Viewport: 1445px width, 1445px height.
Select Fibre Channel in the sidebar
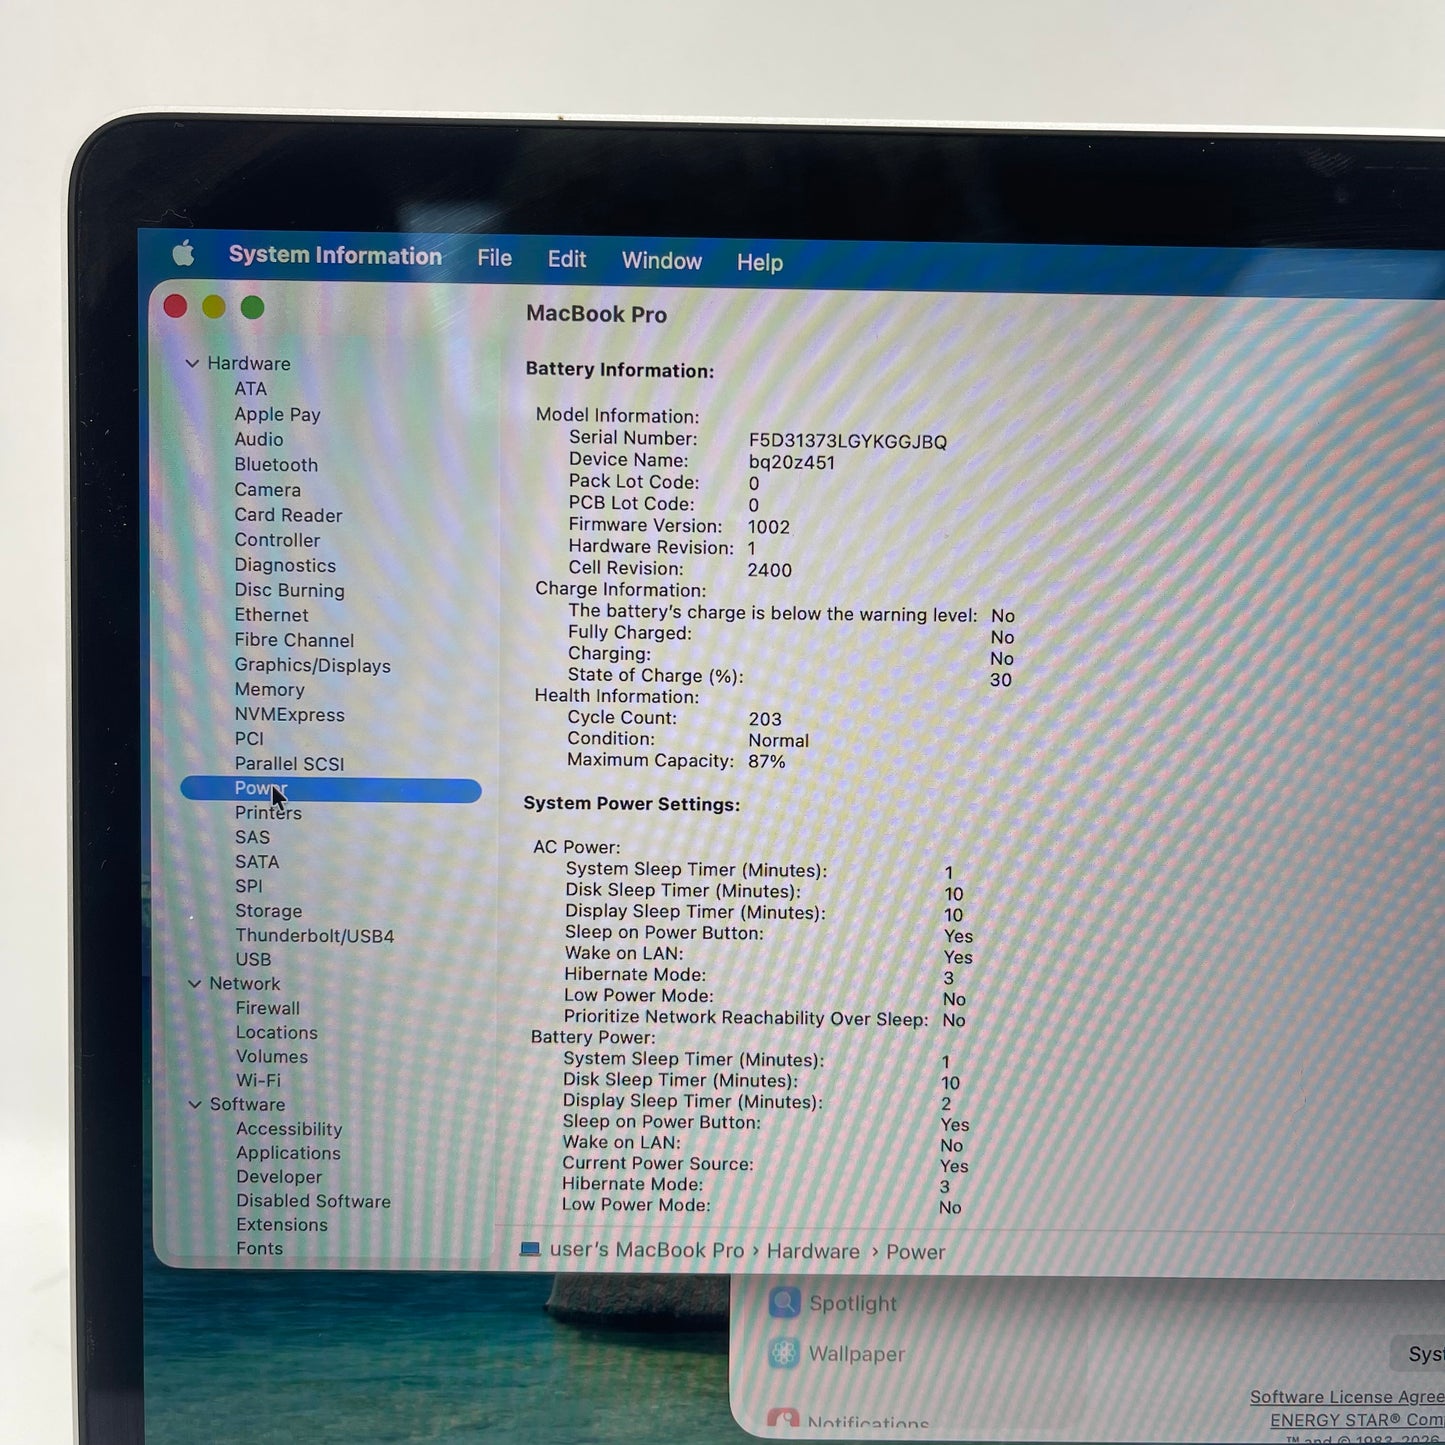coord(294,640)
